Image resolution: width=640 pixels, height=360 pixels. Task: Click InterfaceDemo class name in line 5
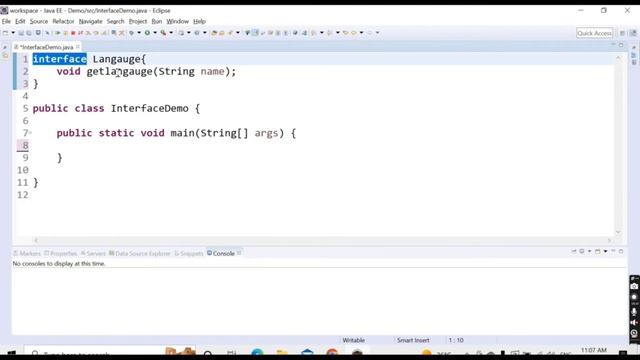coord(149,109)
